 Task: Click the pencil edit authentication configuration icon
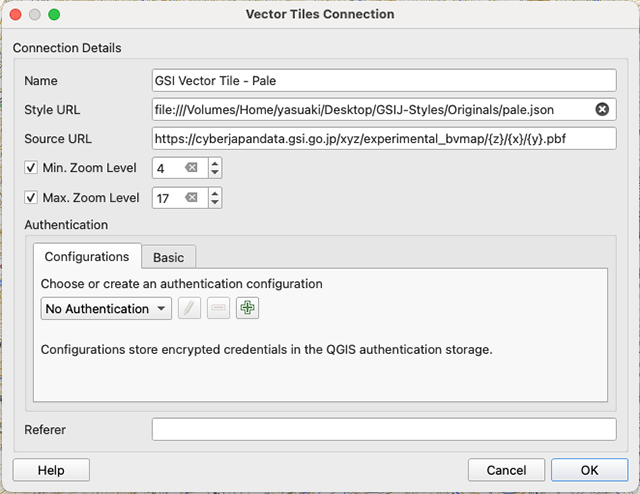(x=189, y=308)
